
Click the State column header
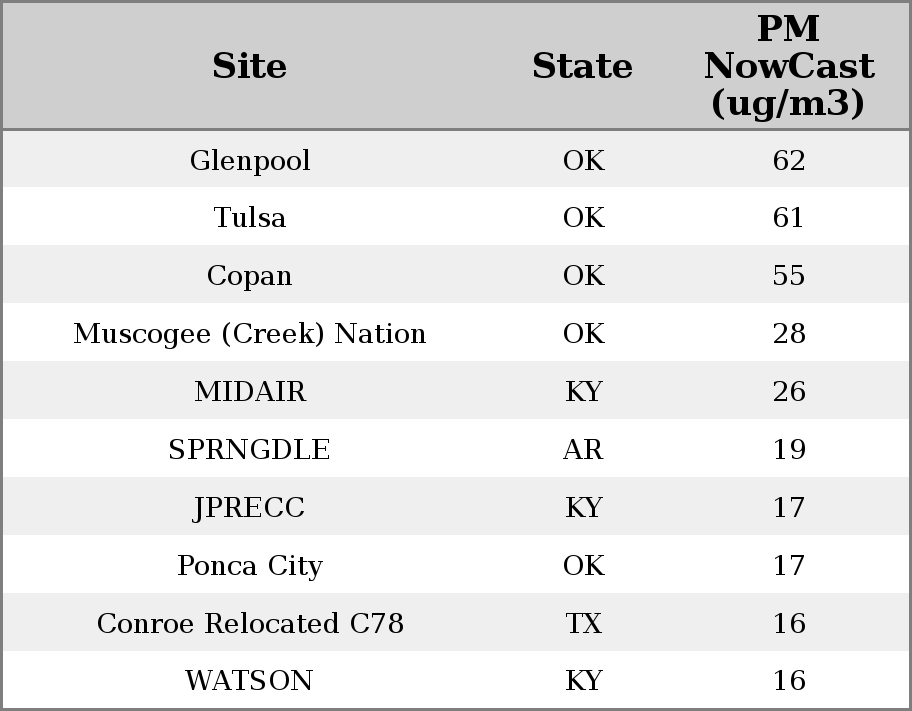[x=582, y=67]
